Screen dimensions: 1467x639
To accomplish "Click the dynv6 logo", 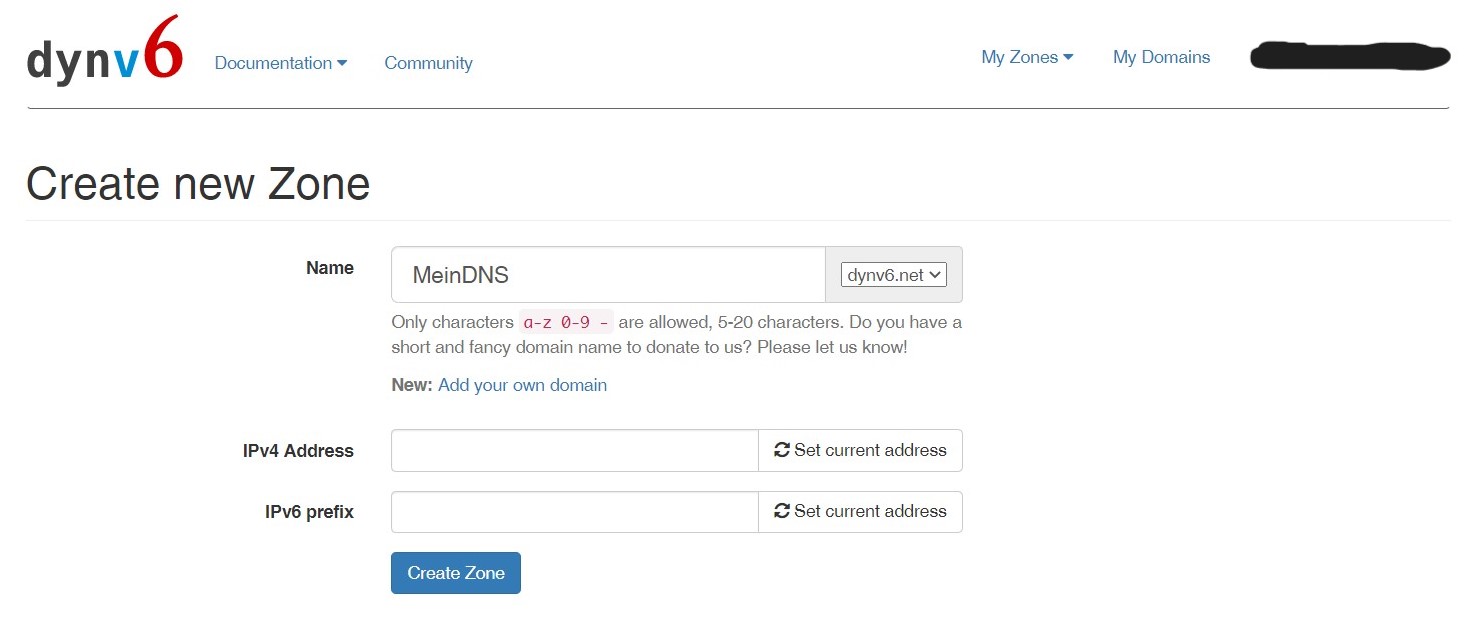I will (105, 51).
